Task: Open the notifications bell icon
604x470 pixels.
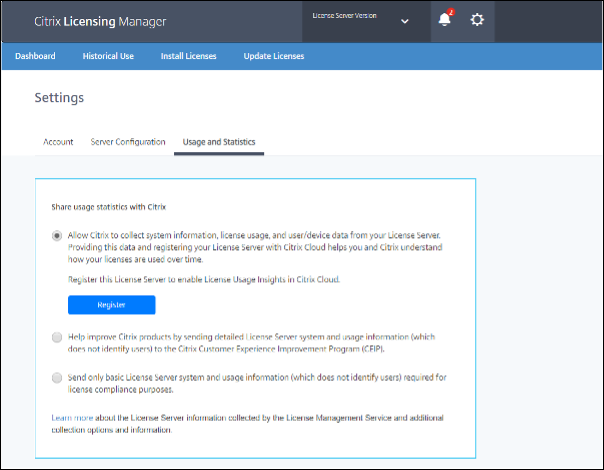Action: click(445, 20)
